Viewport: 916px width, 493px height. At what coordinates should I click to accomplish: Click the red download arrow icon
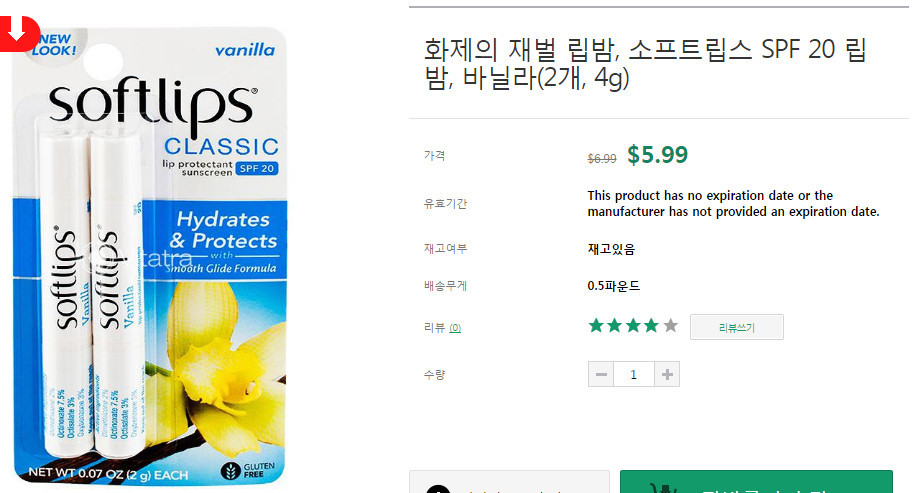pos(19,33)
